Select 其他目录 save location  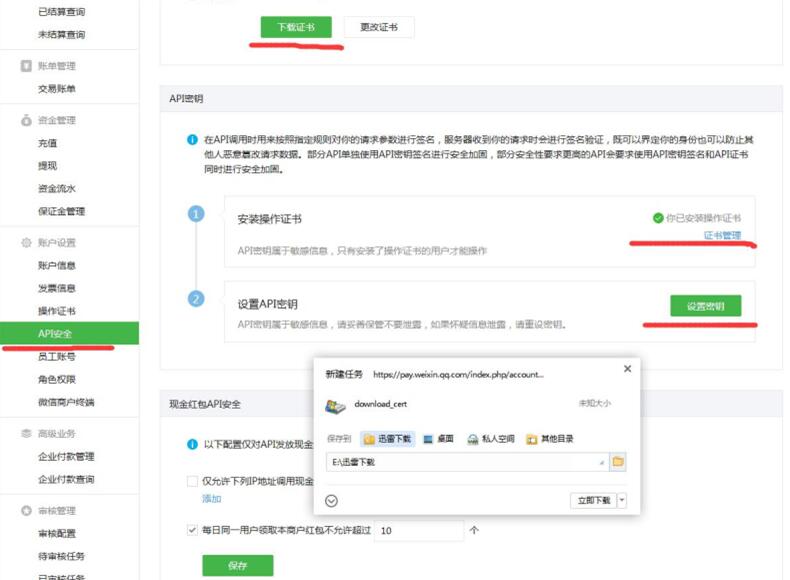tap(550, 439)
